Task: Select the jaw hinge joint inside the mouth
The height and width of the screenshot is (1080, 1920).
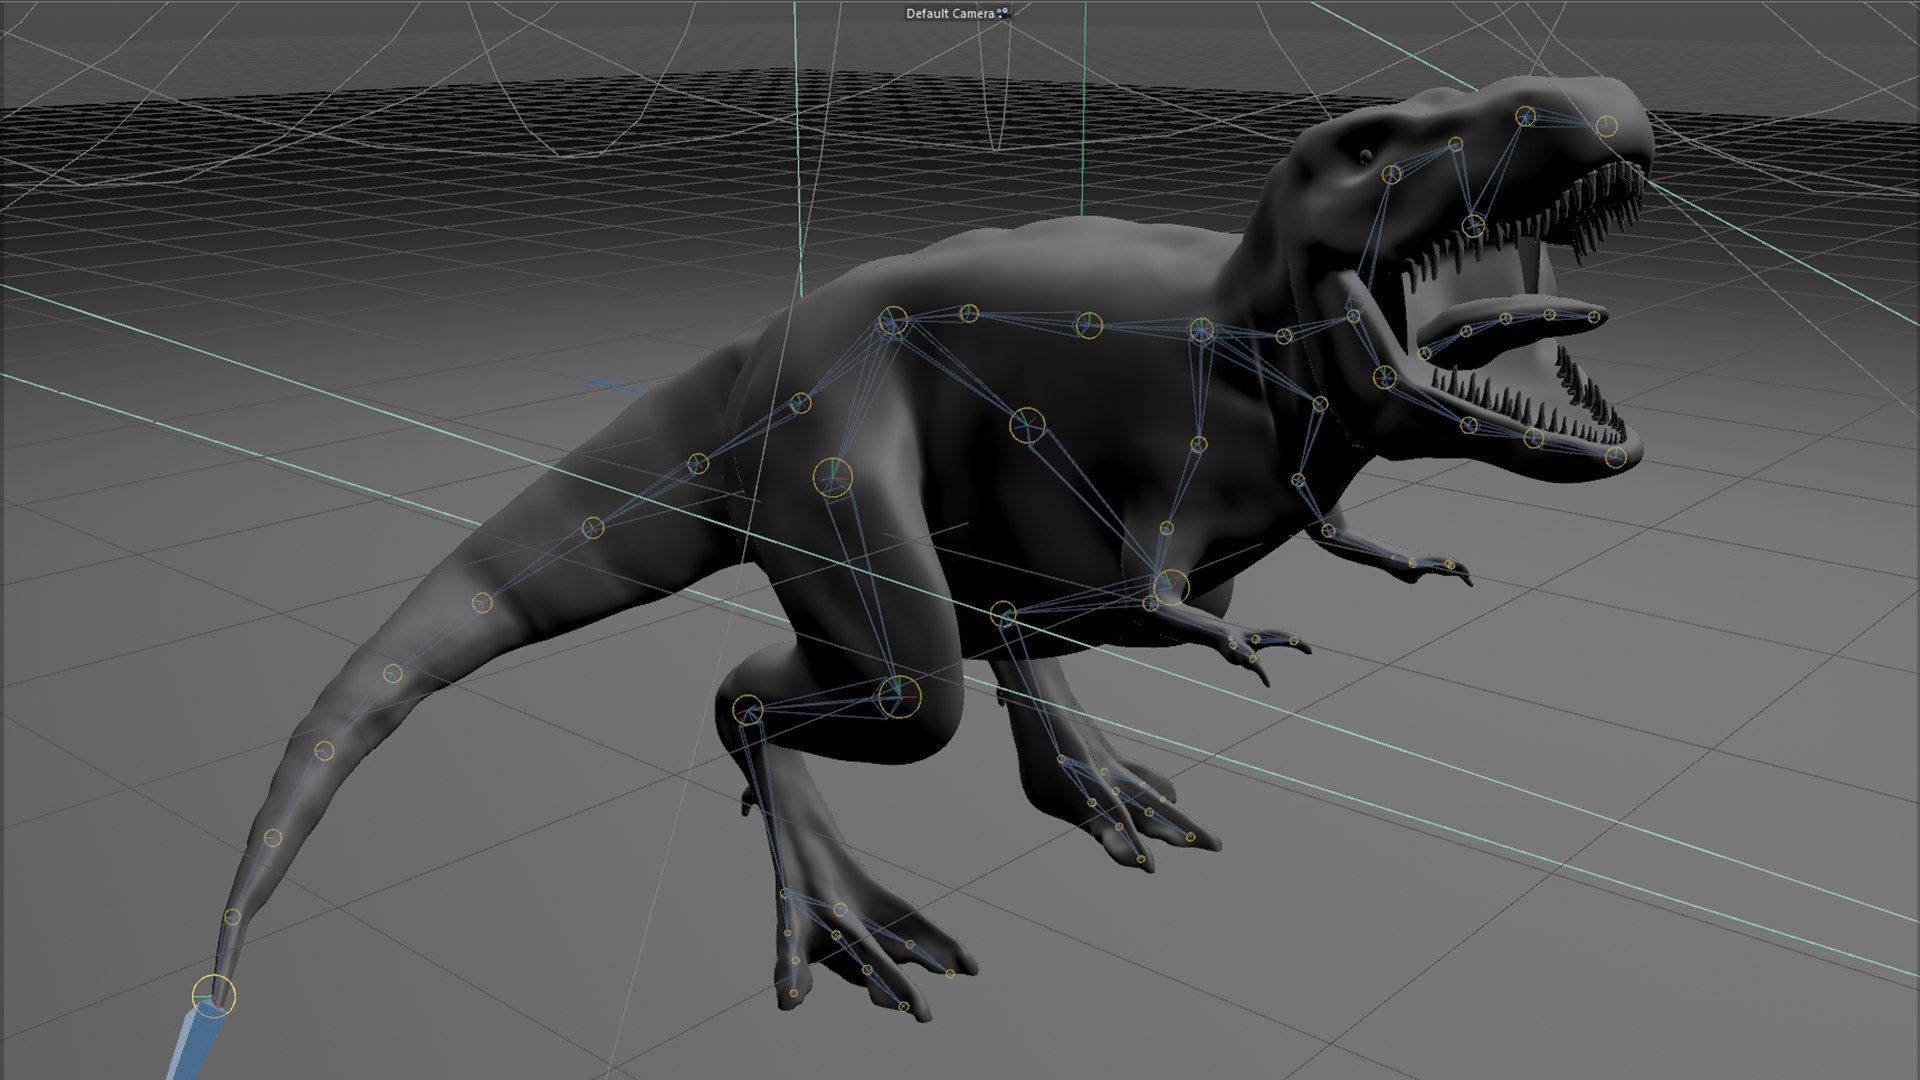Action: [1384, 377]
